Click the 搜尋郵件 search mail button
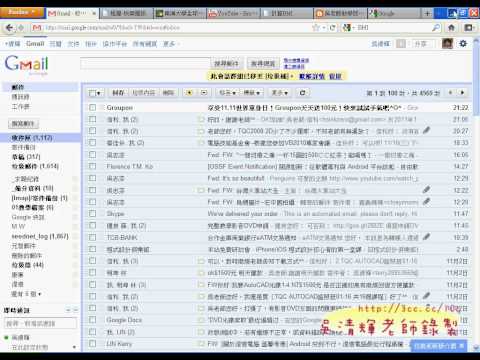The image size is (480, 360). click(226, 63)
